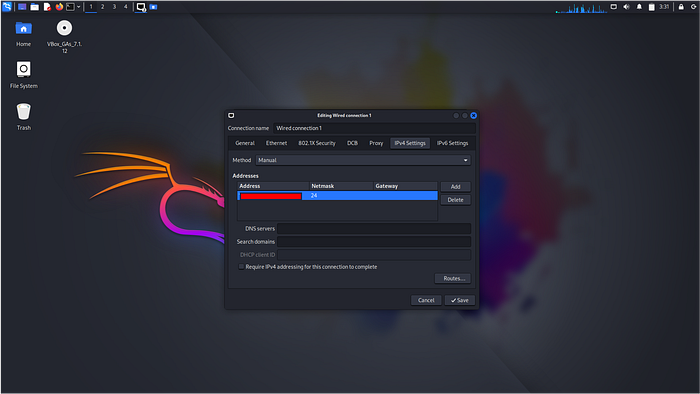Click the panel clock showing 3:31
Screen dimensions: 700x394
click(664, 7)
